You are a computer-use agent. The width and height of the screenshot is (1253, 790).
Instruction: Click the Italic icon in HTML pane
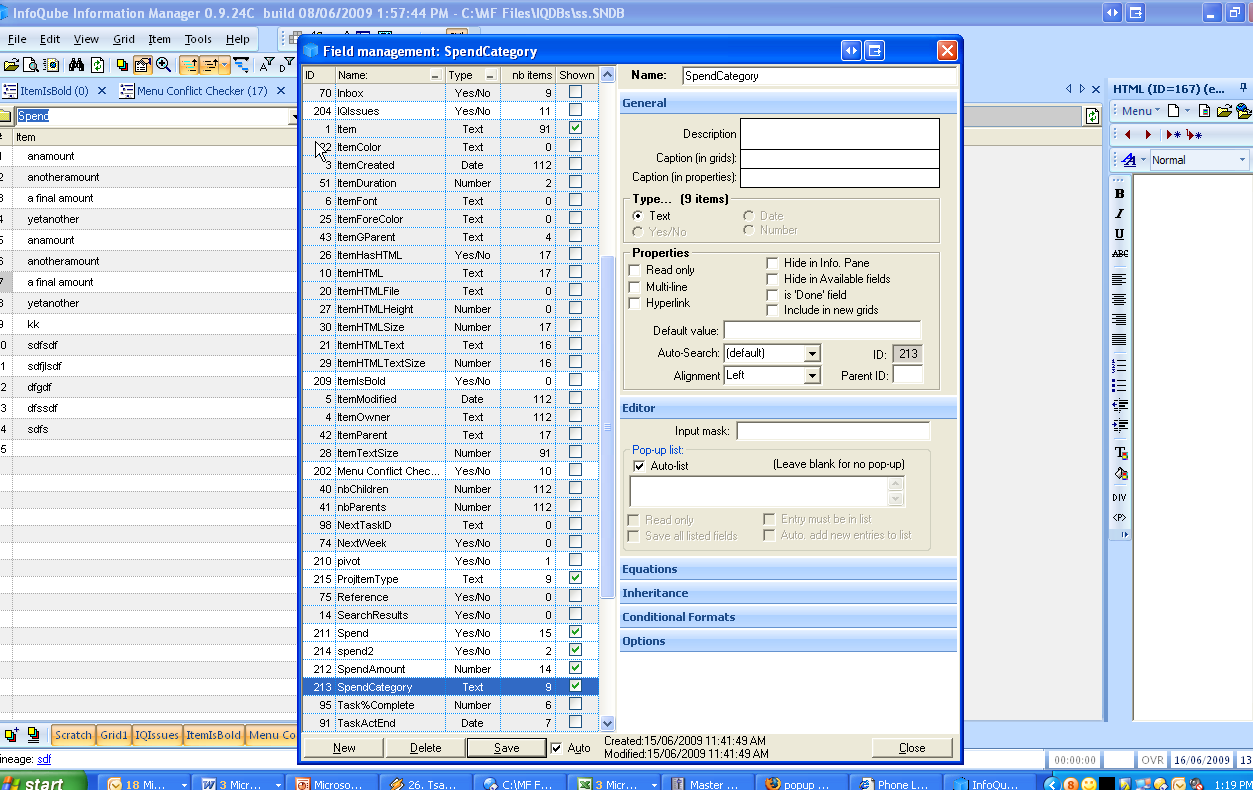tap(1119, 214)
